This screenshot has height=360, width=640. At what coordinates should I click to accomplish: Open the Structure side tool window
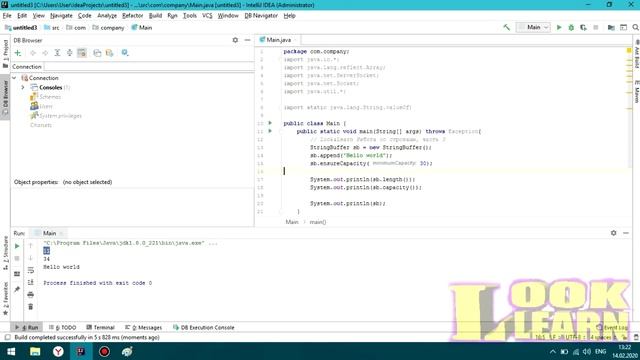click(5, 253)
